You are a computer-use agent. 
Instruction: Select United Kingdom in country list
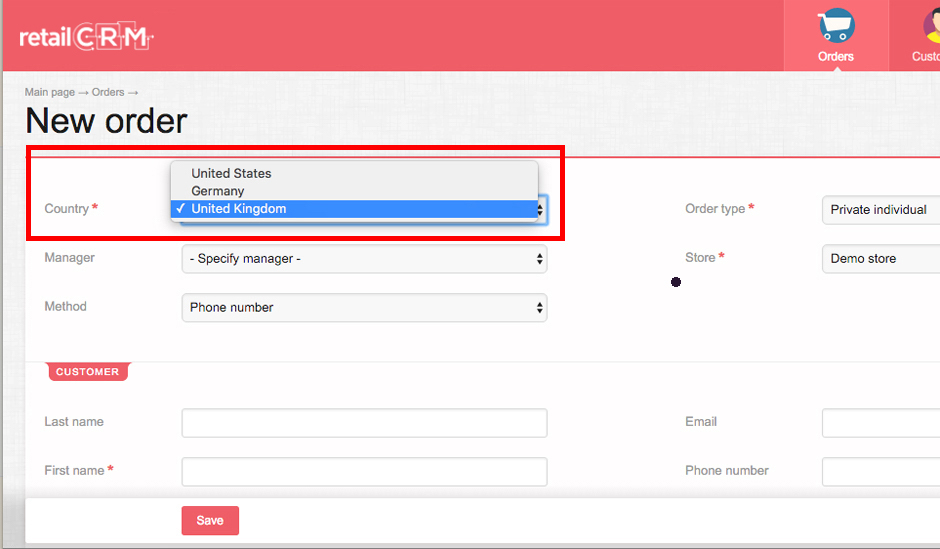click(354, 209)
